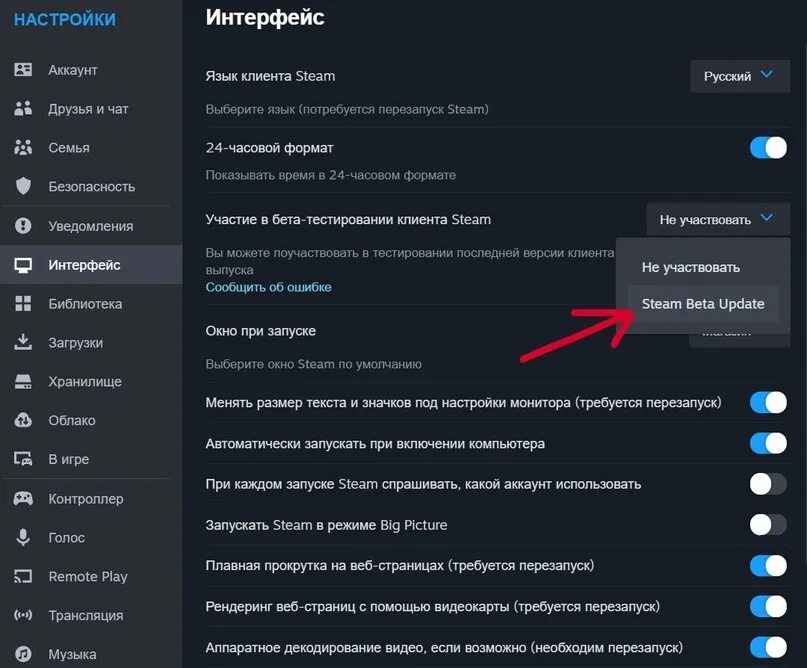
Task: Toggle hardware video decoding switch
Action: (x=768, y=647)
